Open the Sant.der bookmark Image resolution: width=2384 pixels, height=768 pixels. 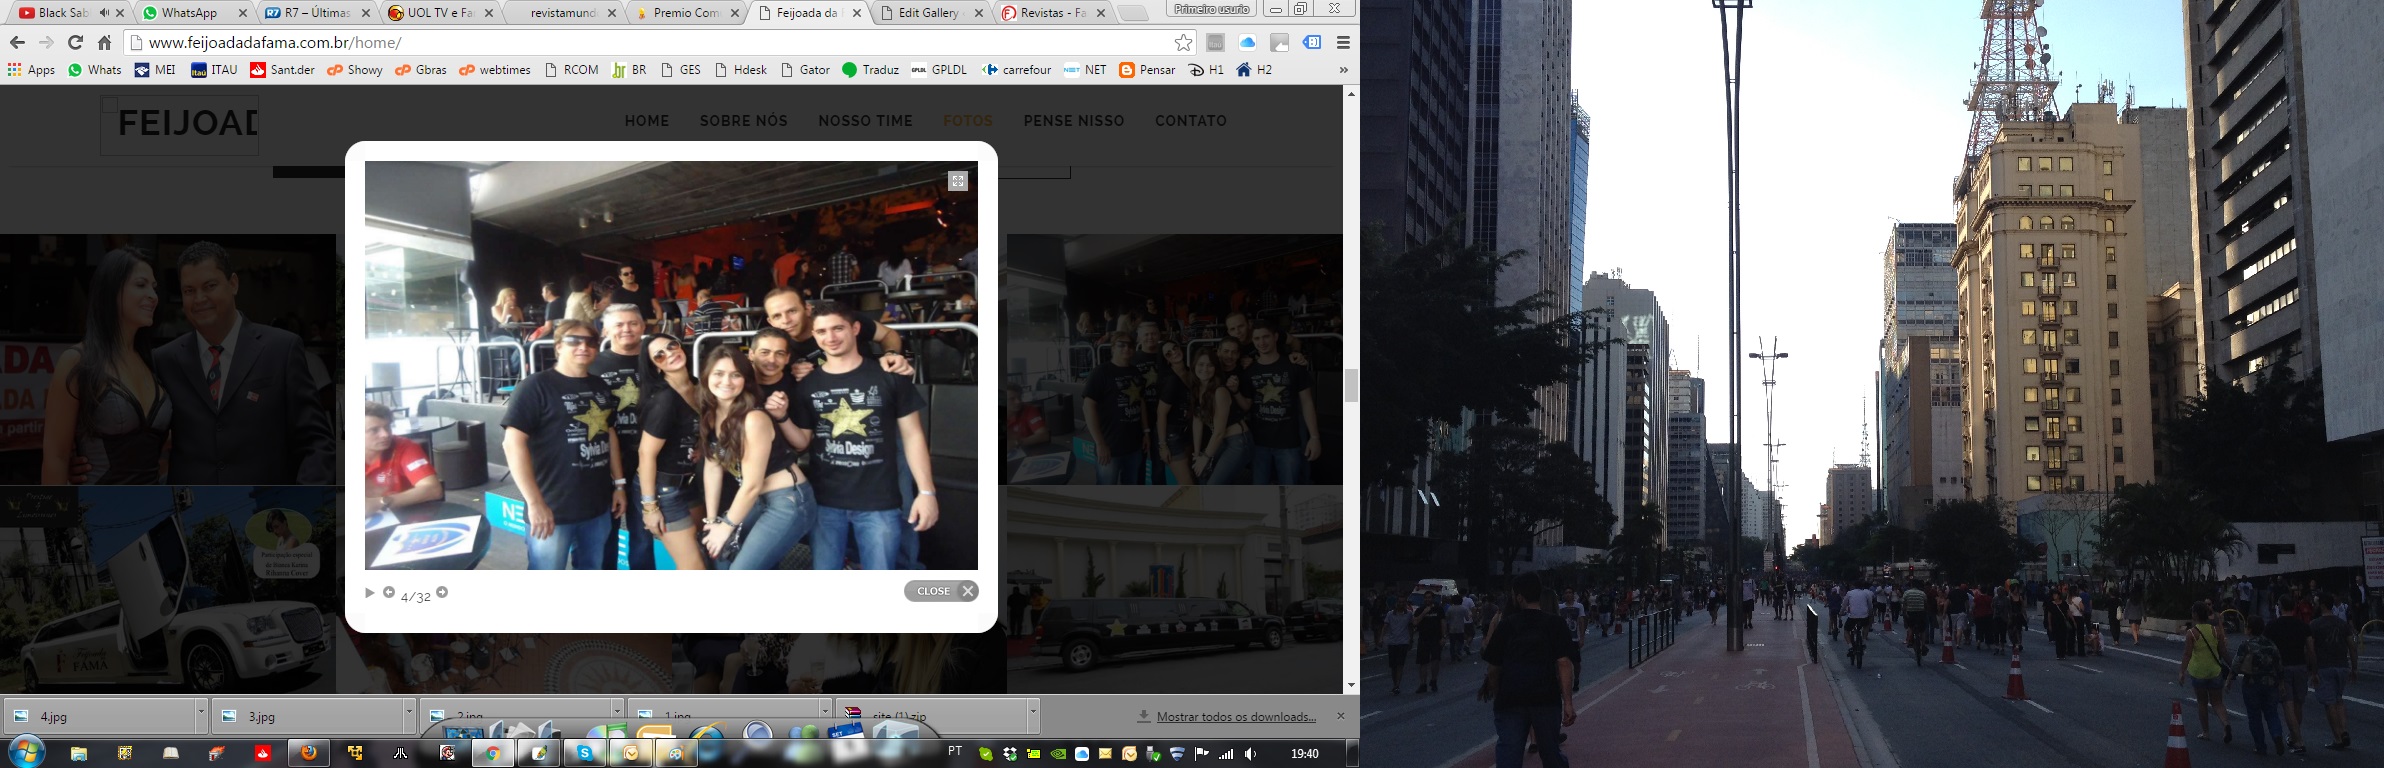click(x=282, y=70)
